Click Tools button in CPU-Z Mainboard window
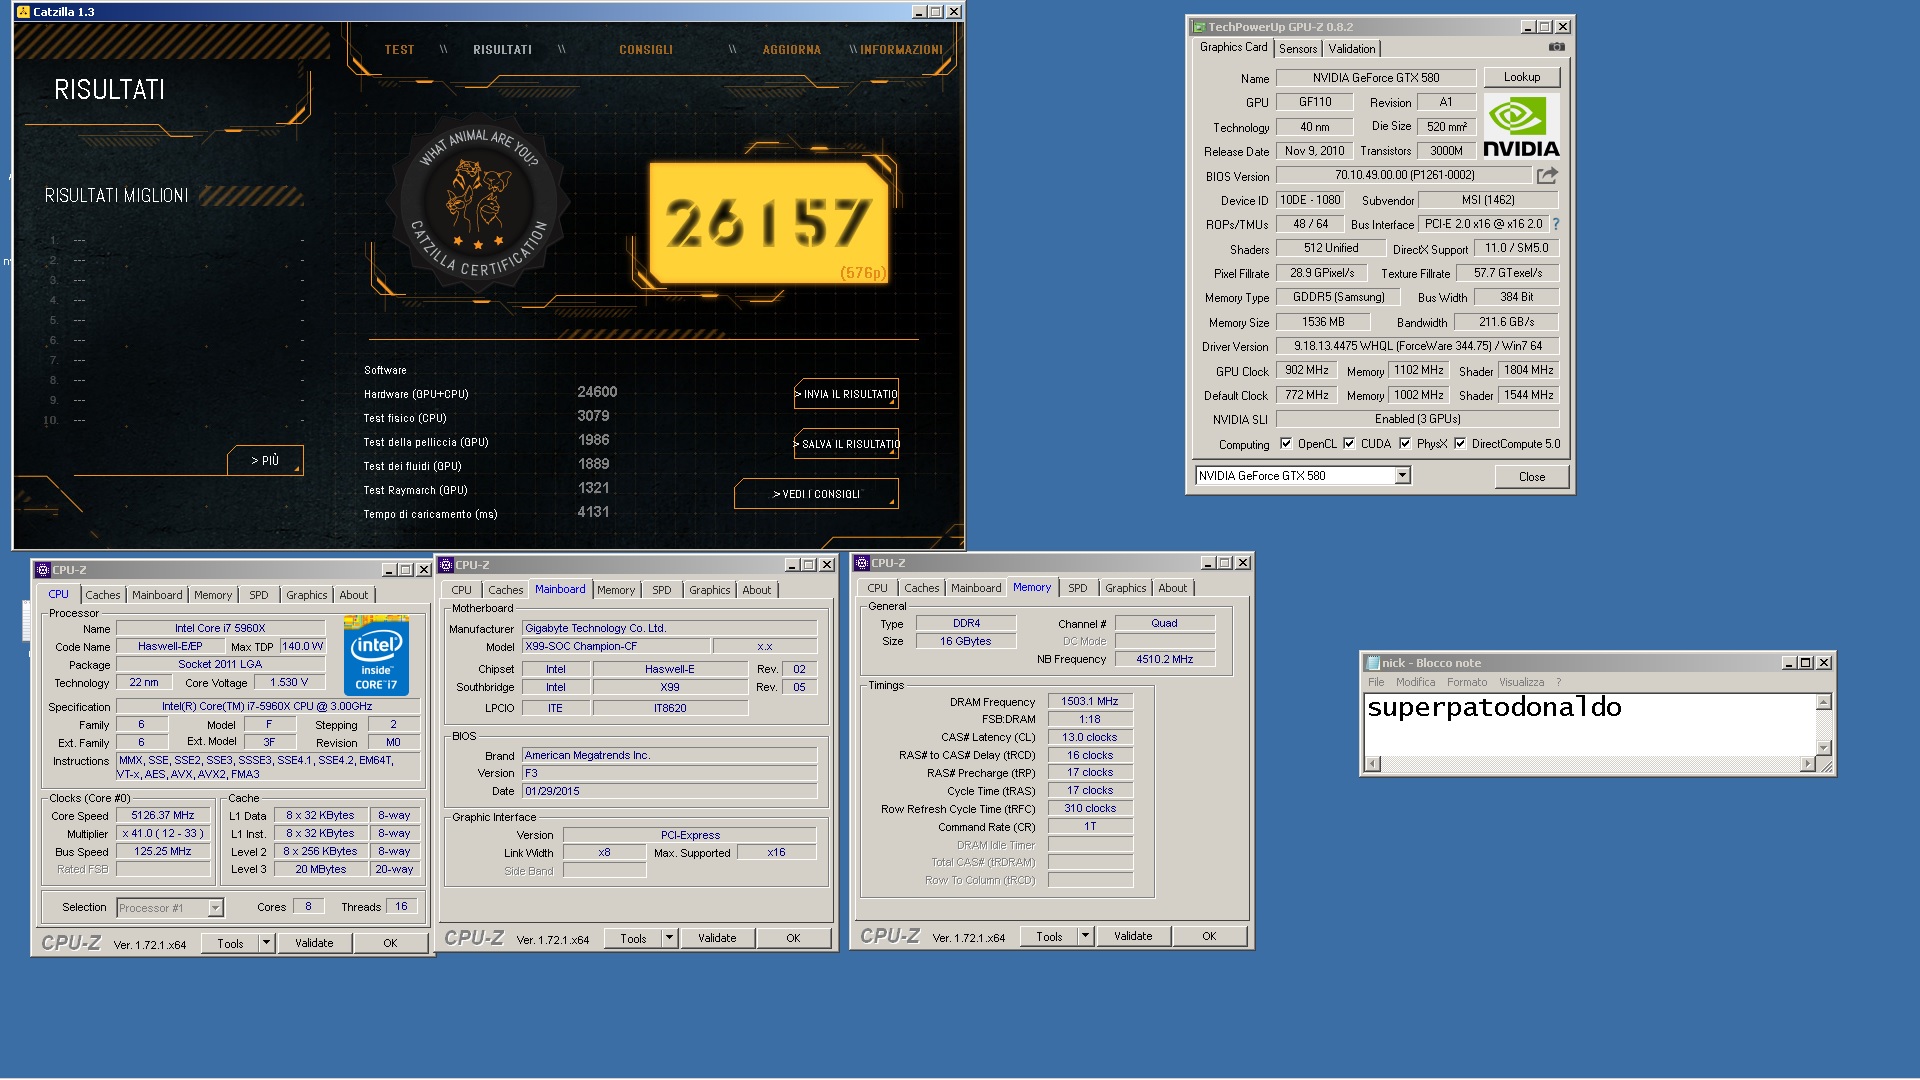This screenshot has height=1080, width=1920. pyautogui.click(x=633, y=938)
